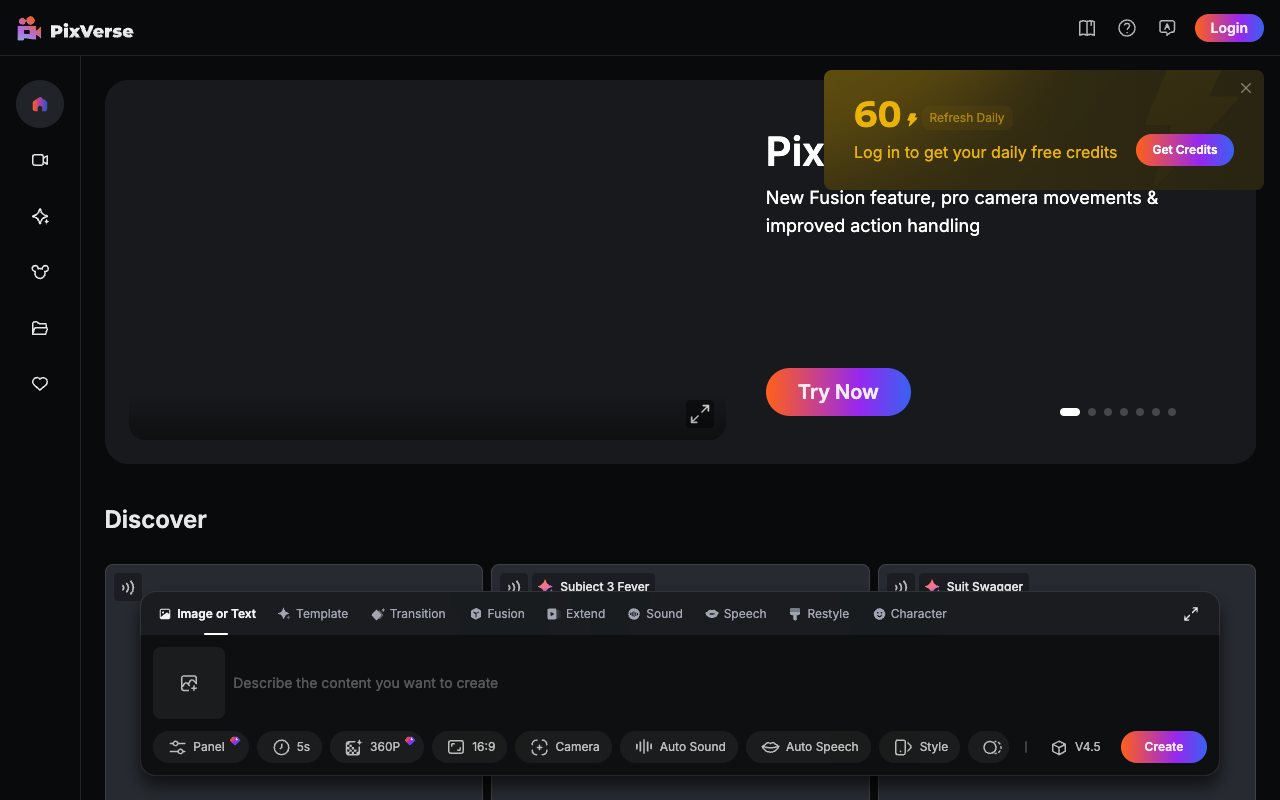Viewport: 1280px width, 800px height.
Task: Open the video camera sidebar icon
Action: point(40,160)
